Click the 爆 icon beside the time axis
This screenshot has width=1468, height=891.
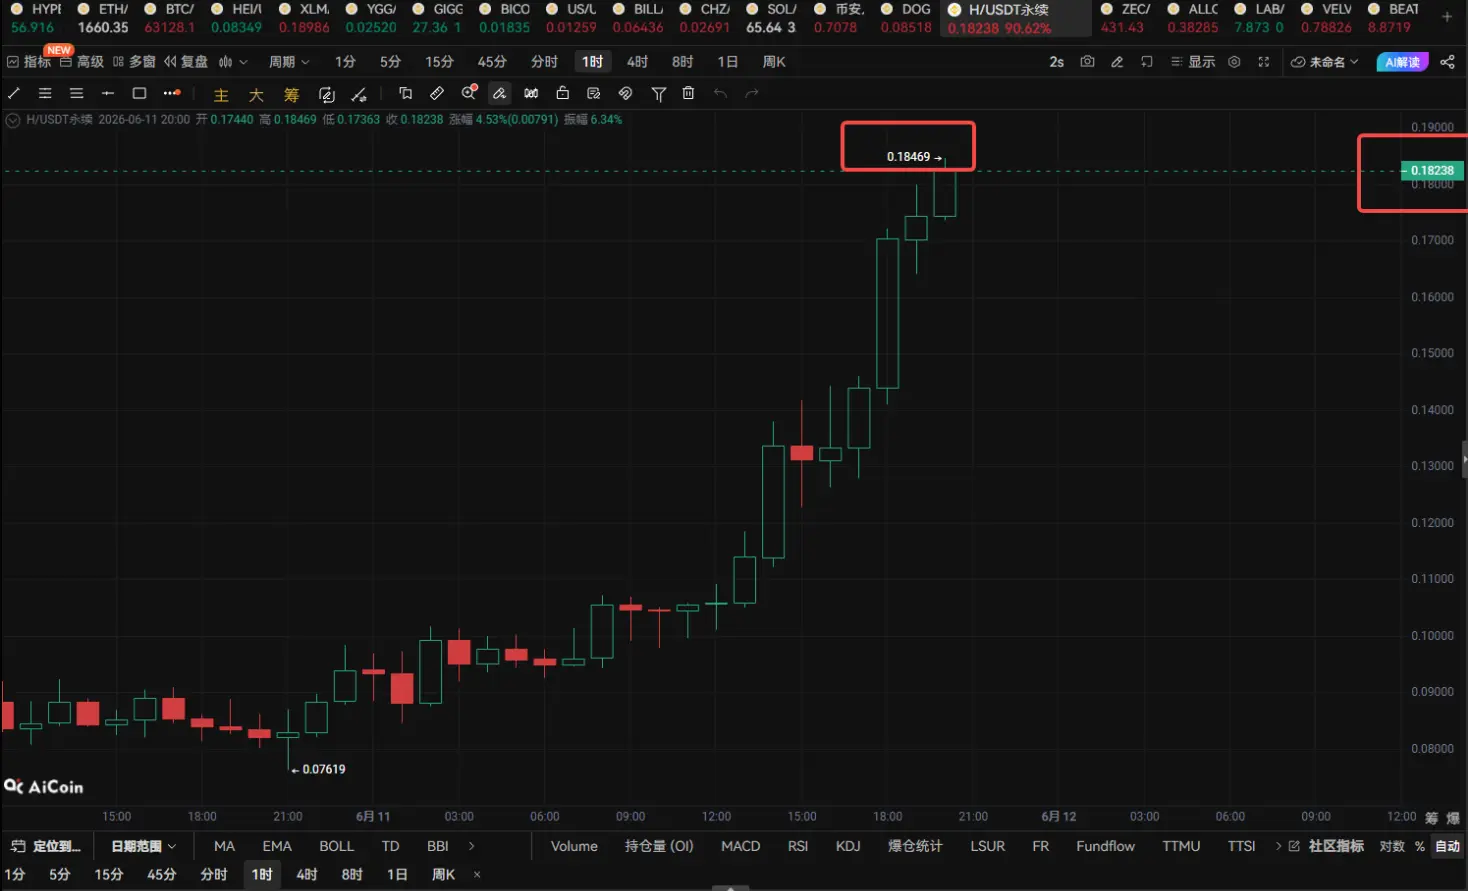point(1453,818)
